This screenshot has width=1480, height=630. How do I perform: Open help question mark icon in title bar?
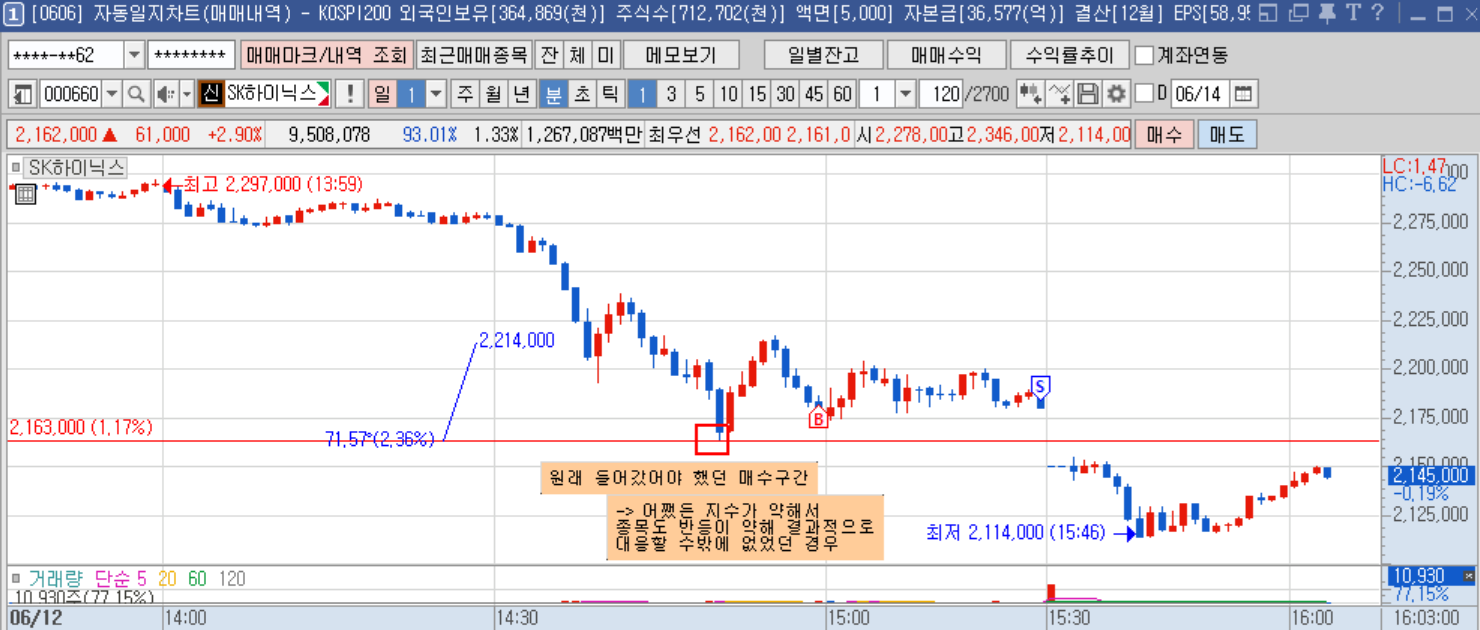[x=1377, y=13]
